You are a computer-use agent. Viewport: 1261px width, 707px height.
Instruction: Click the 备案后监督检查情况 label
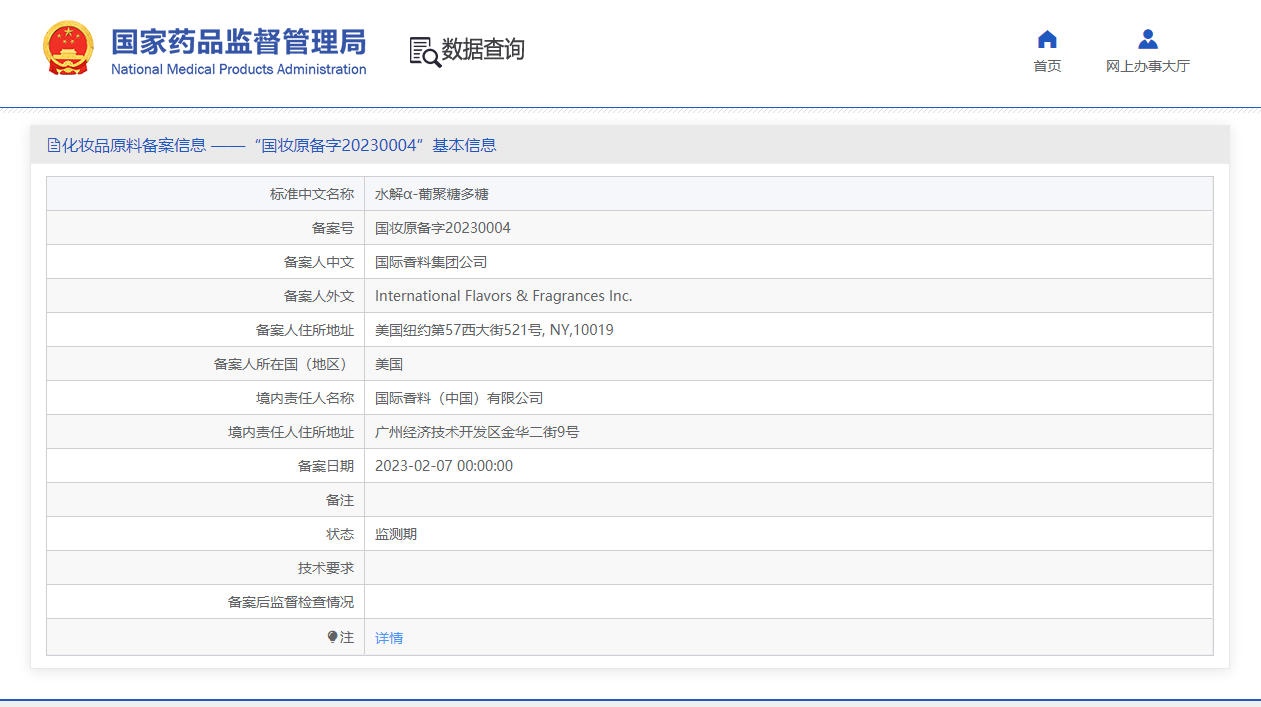click(291, 602)
